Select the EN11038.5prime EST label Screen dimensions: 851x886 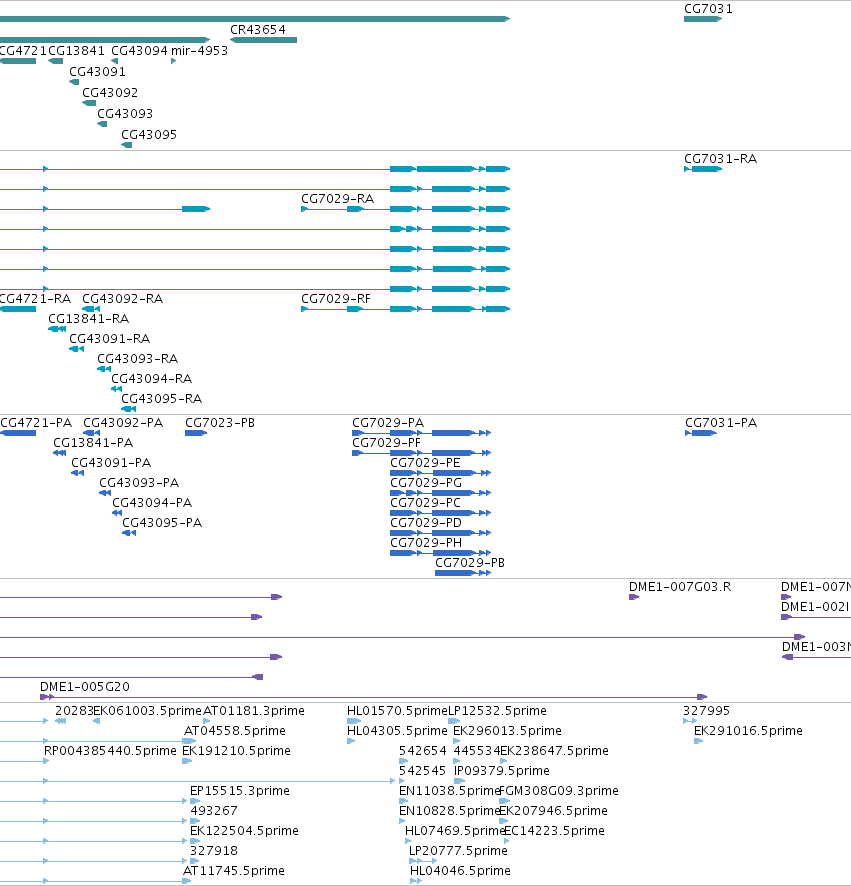[x=450, y=791]
